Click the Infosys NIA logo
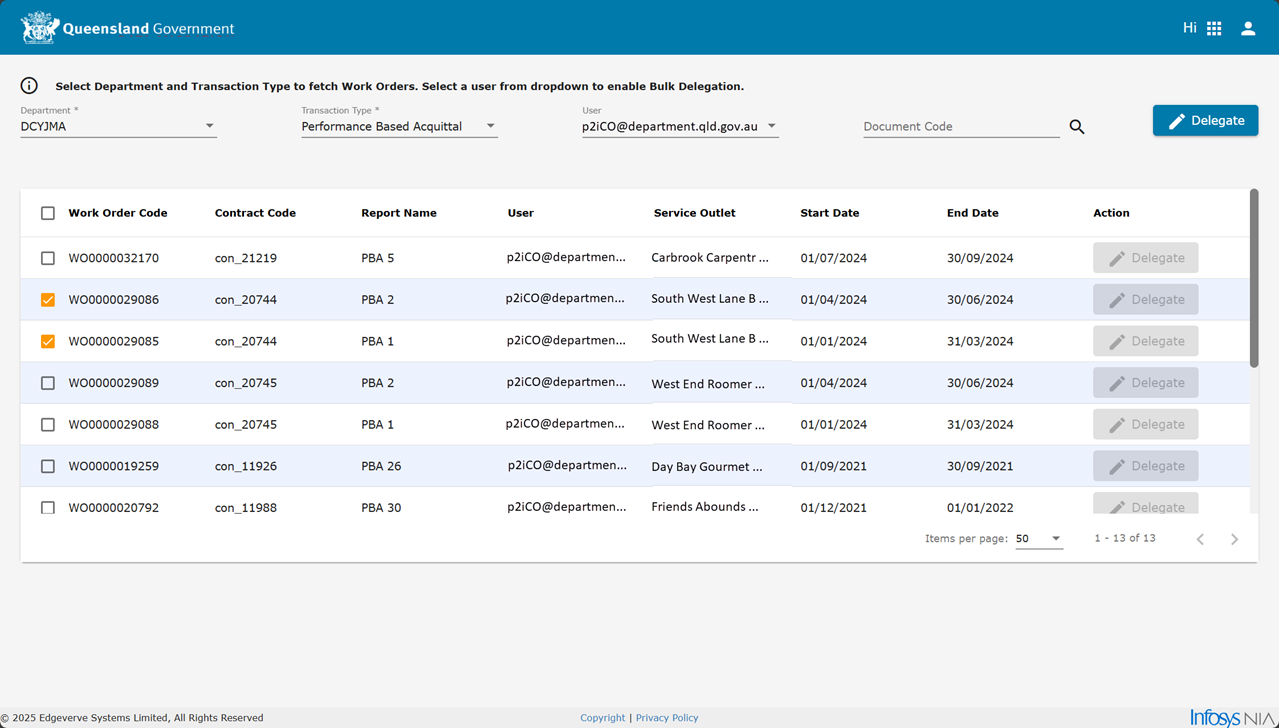 pos(1231,717)
